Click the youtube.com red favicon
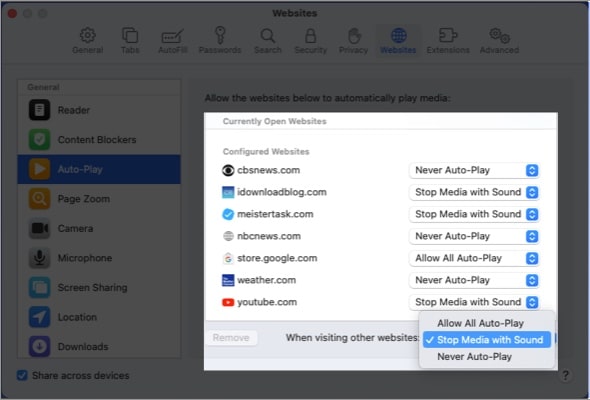The width and height of the screenshot is (590, 400). pyautogui.click(x=228, y=302)
